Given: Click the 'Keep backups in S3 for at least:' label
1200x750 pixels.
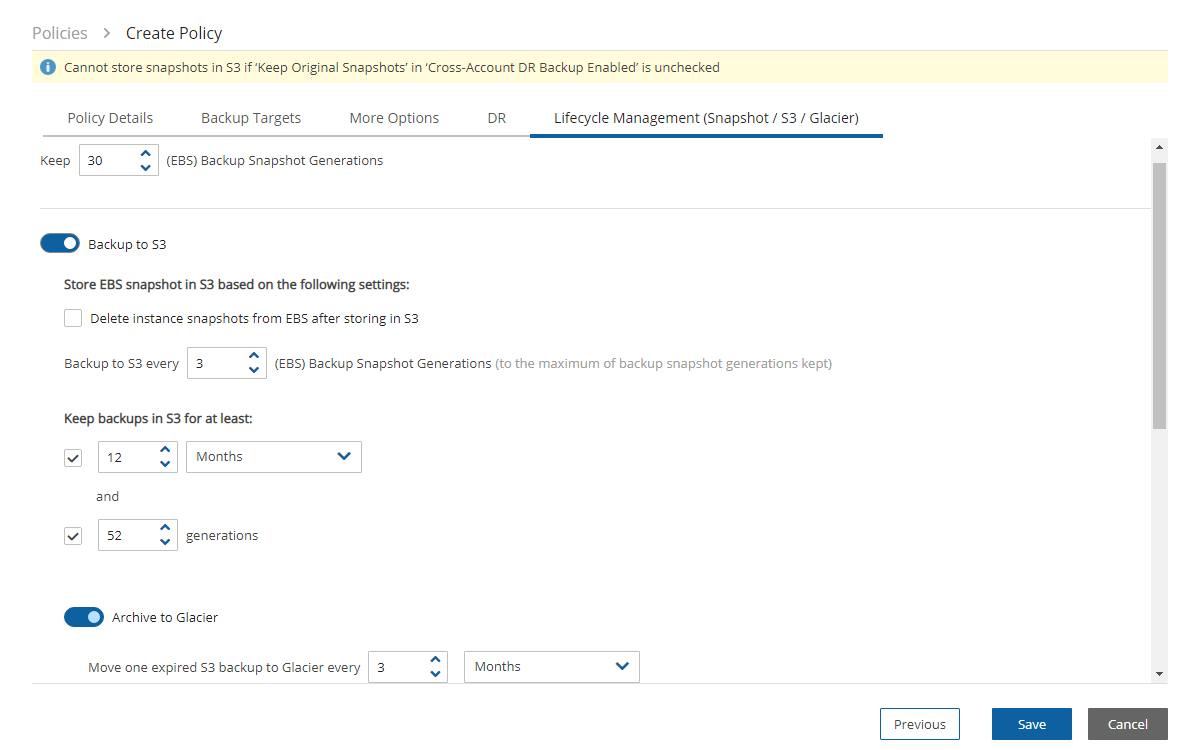Looking at the screenshot, I should pyautogui.click(x=158, y=418).
